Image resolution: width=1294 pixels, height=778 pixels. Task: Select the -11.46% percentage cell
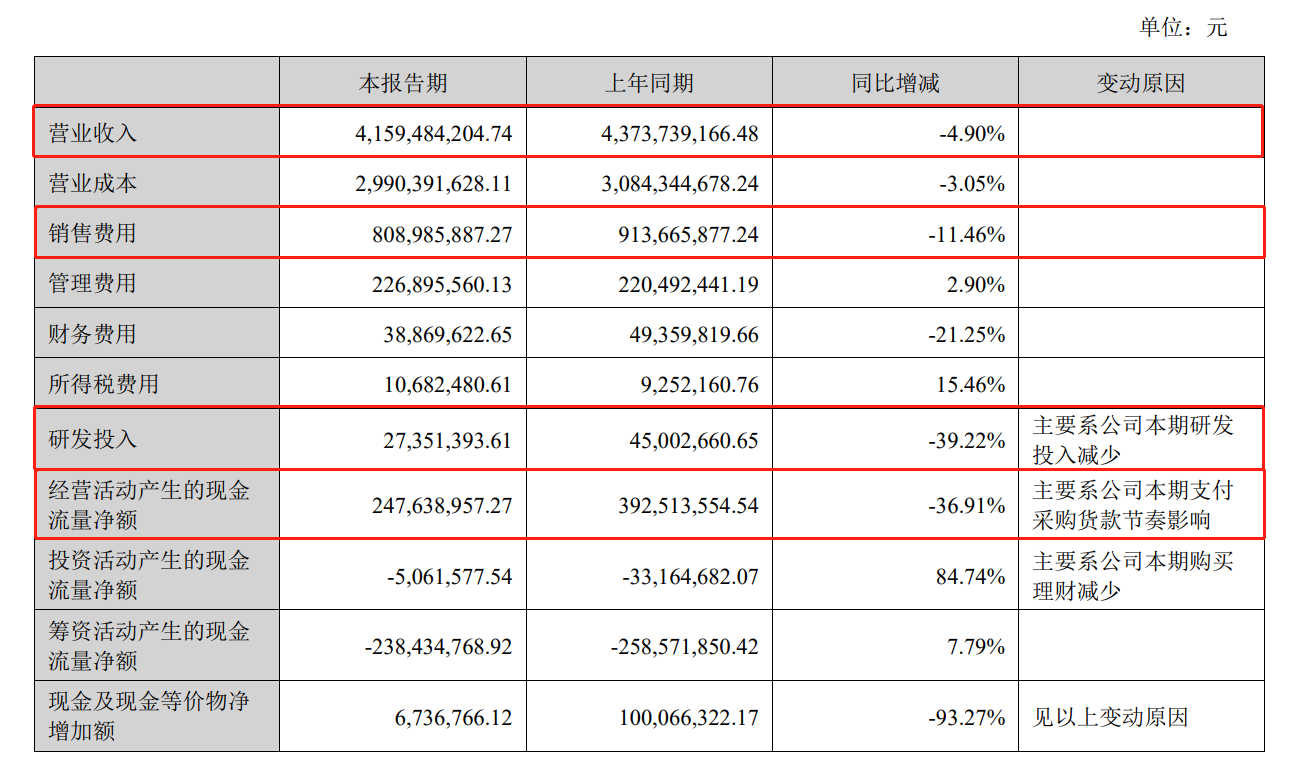pyautogui.click(x=965, y=235)
